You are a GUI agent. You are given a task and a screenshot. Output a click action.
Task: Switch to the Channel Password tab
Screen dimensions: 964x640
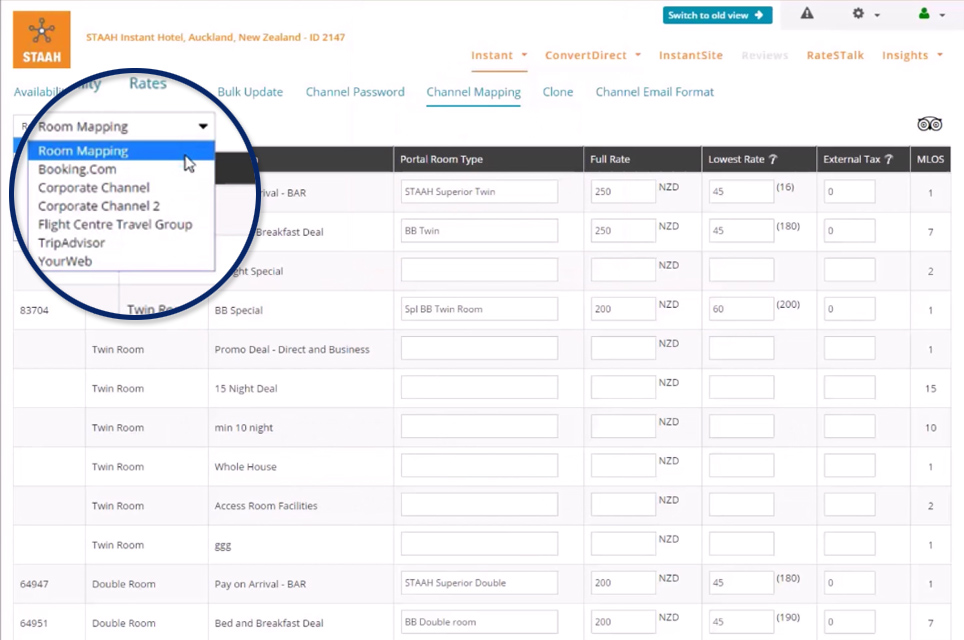coord(355,92)
